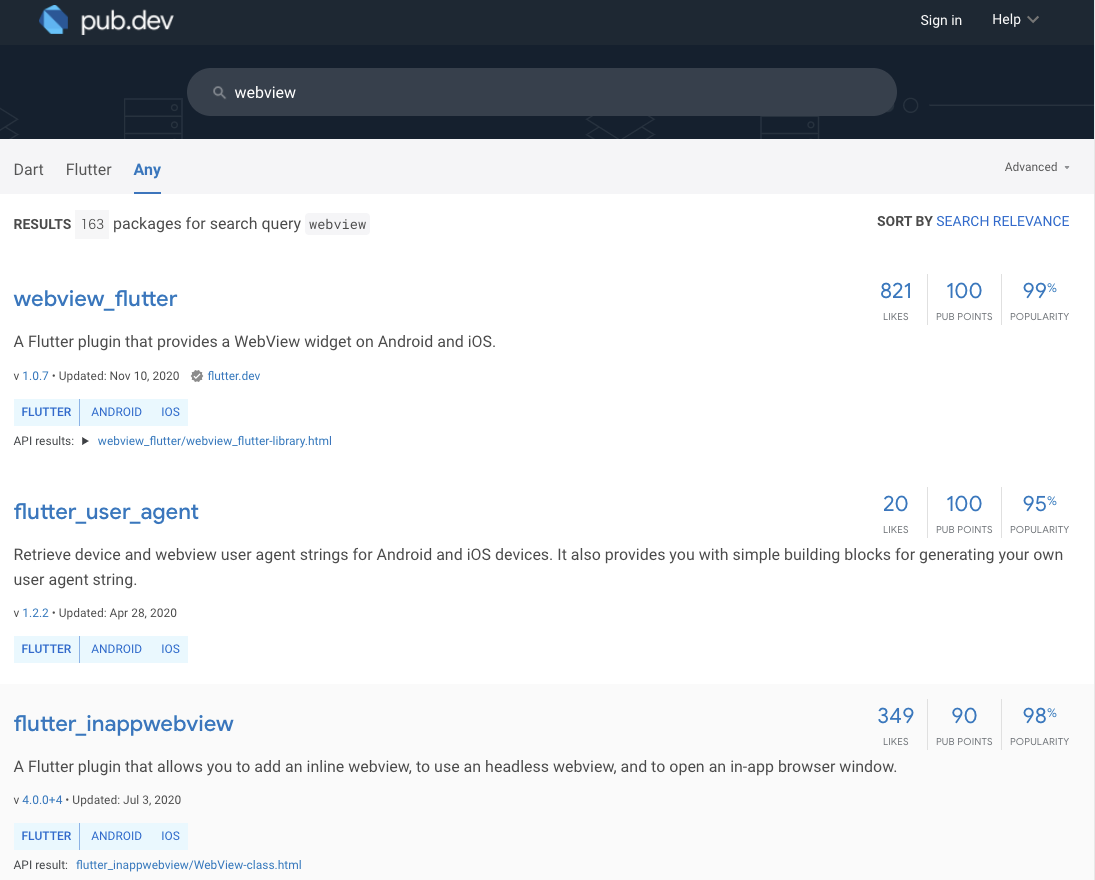Click the 95% popularity of flutter_user_agent
This screenshot has height=880, width=1095.
1039,513
